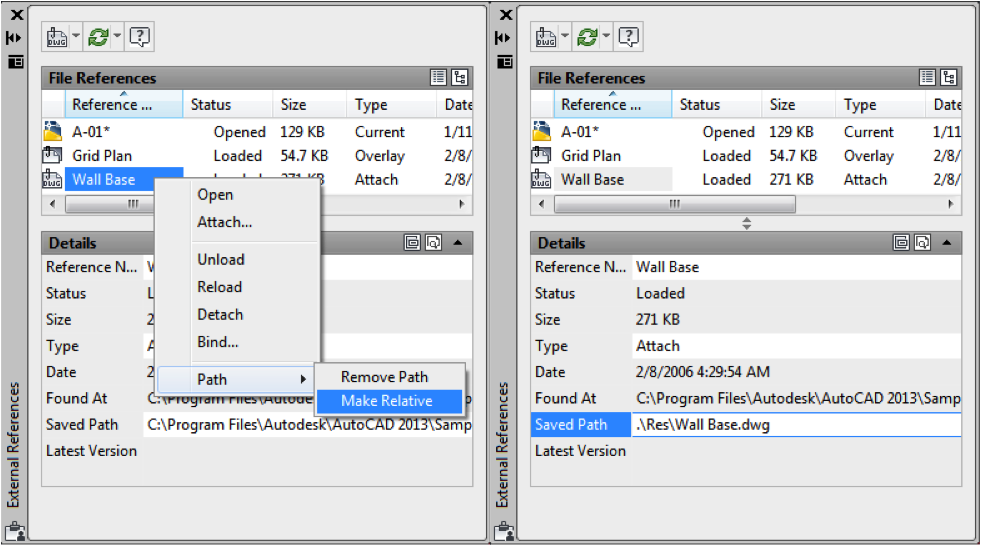Select Grid Plan row in left list
This screenshot has height=546, width=981.
pyautogui.click(x=257, y=156)
